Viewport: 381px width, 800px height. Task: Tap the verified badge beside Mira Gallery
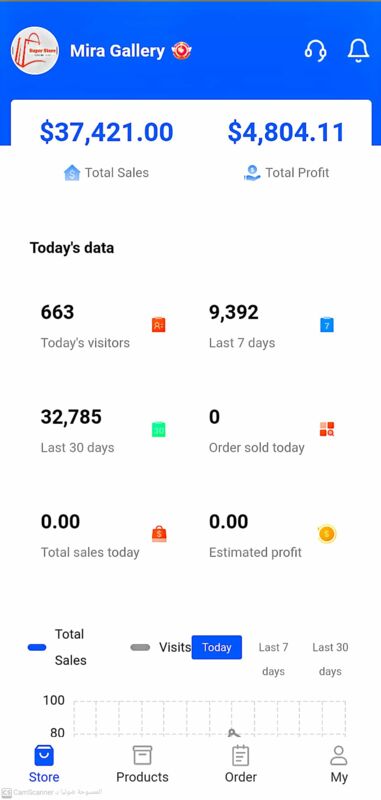coord(181,51)
